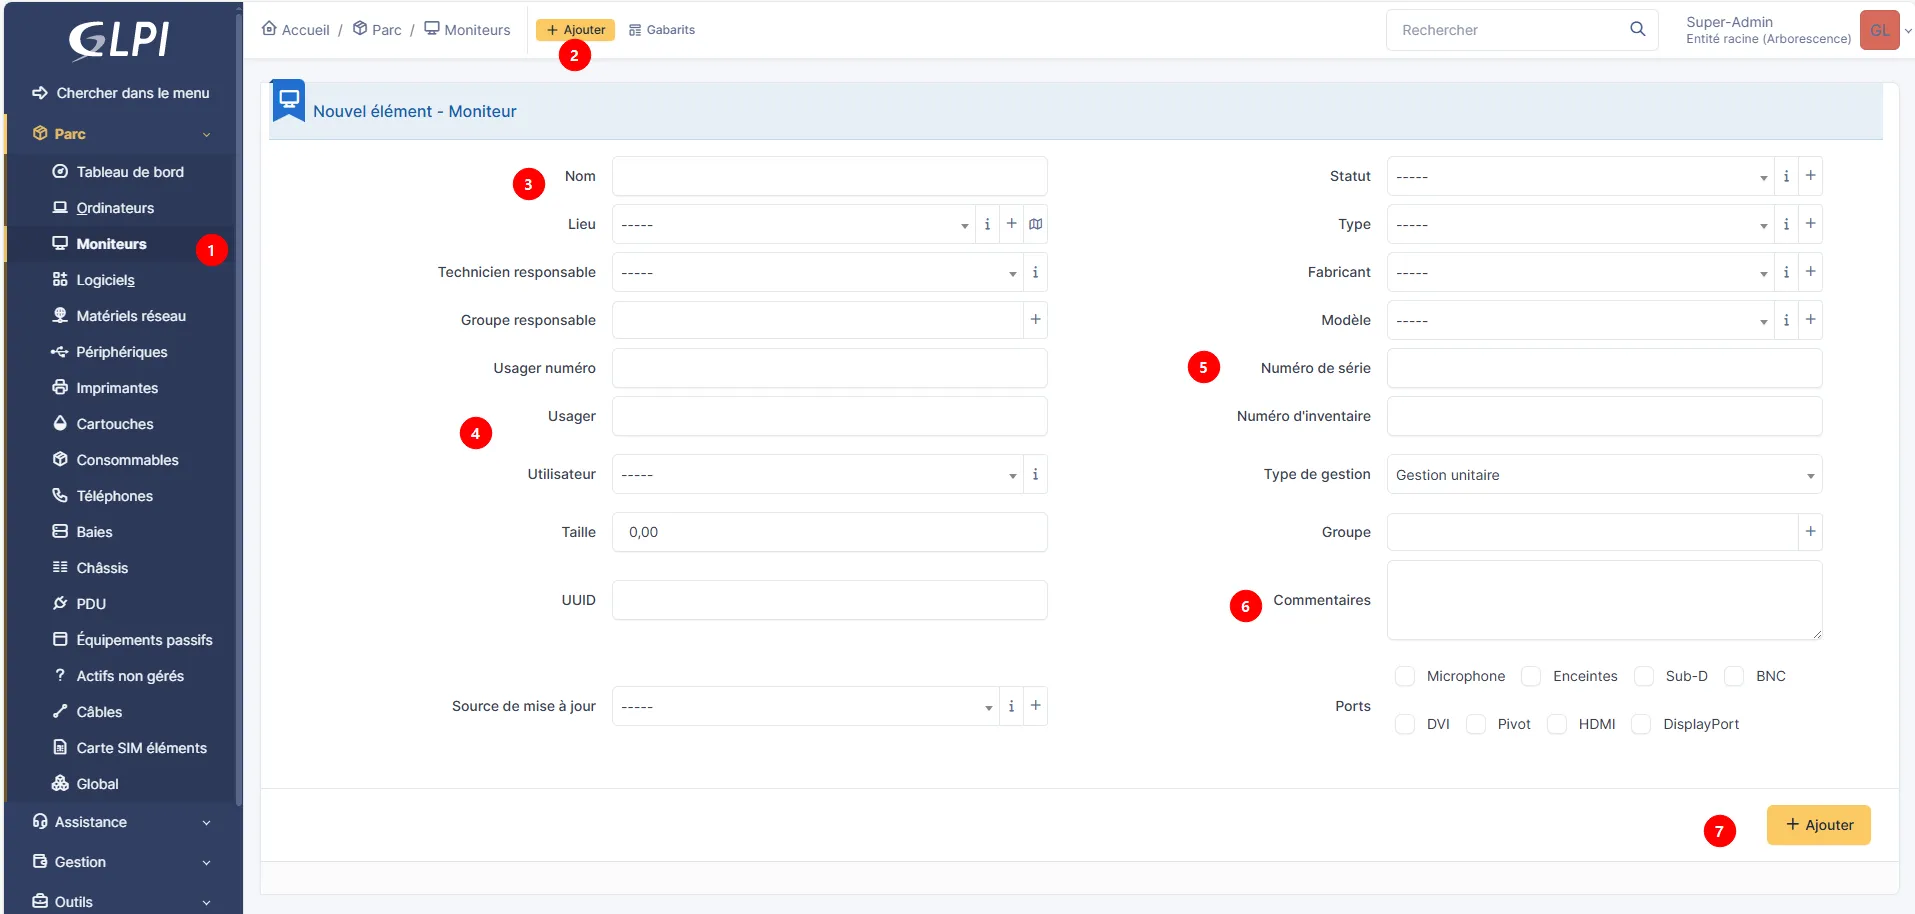Click into the Numéro de série field

click(x=1604, y=368)
